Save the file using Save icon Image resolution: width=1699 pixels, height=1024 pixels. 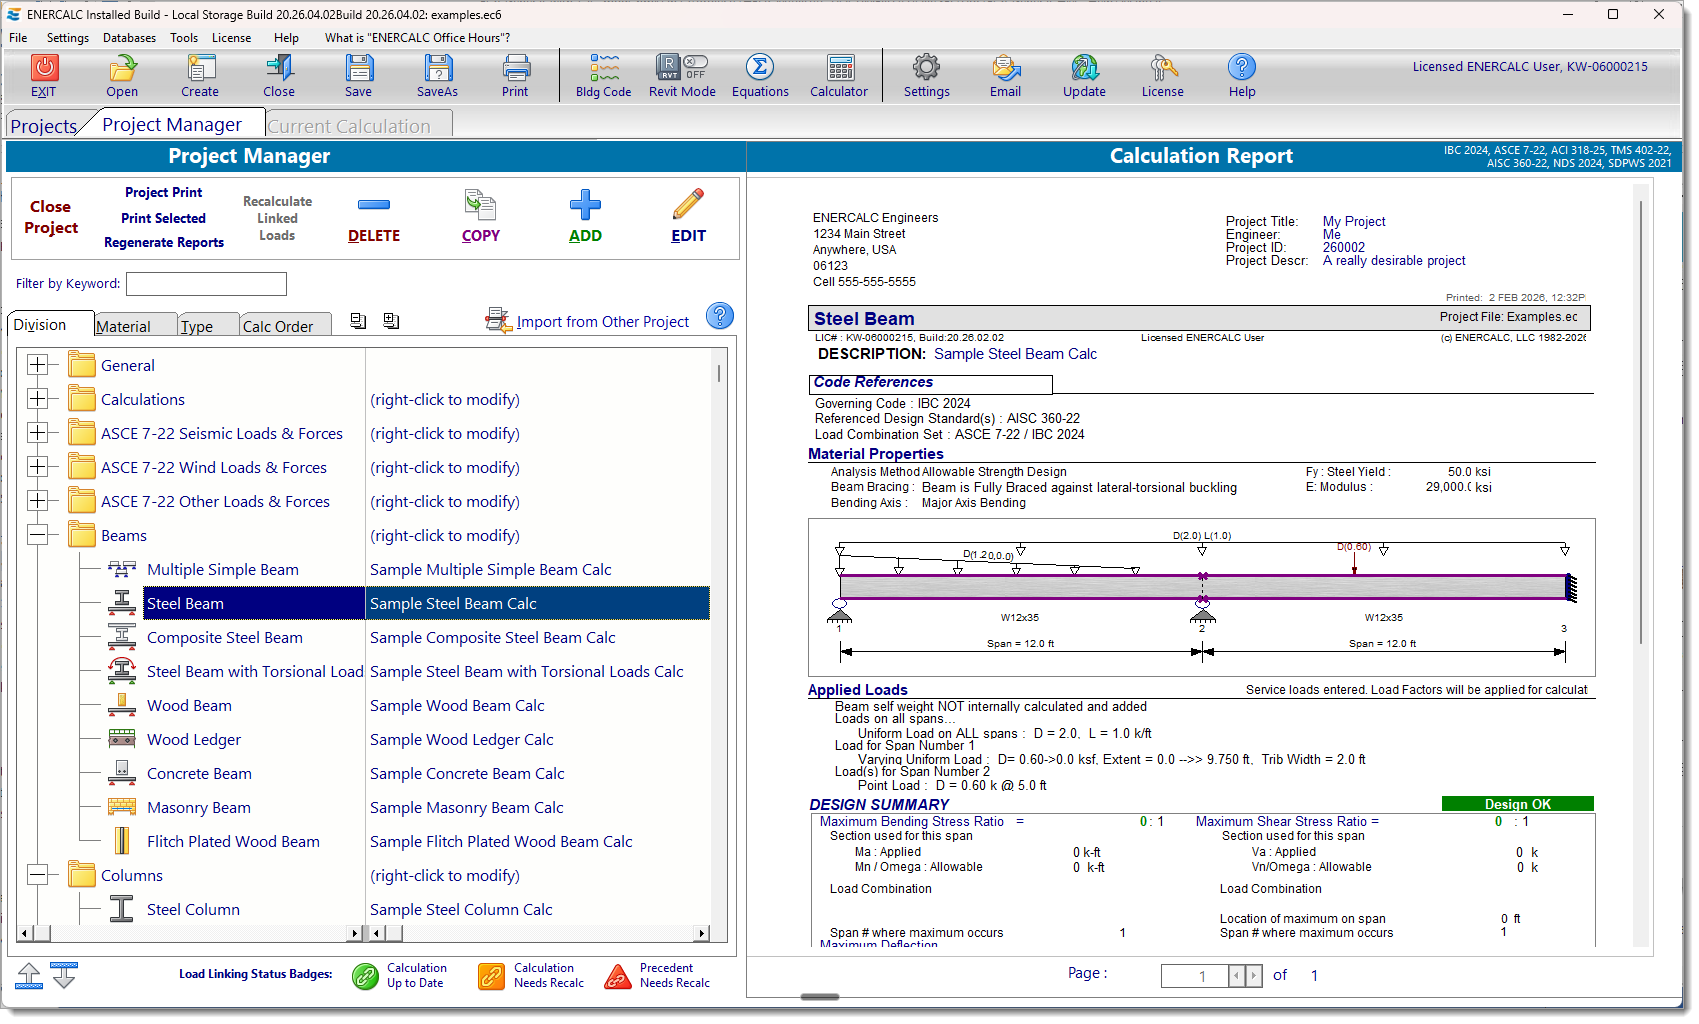(x=359, y=68)
